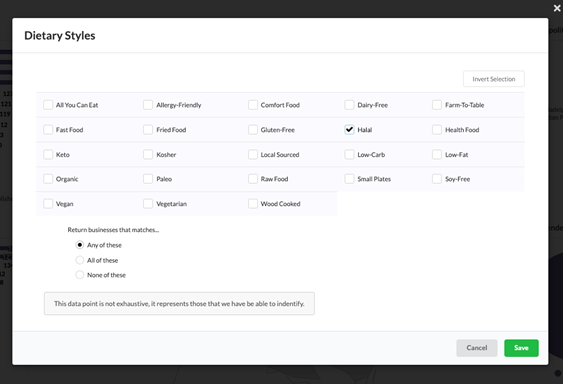Tick the Keto checkbox
The width and height of the screenshot is (563, 384).
(x=48, y=154)
